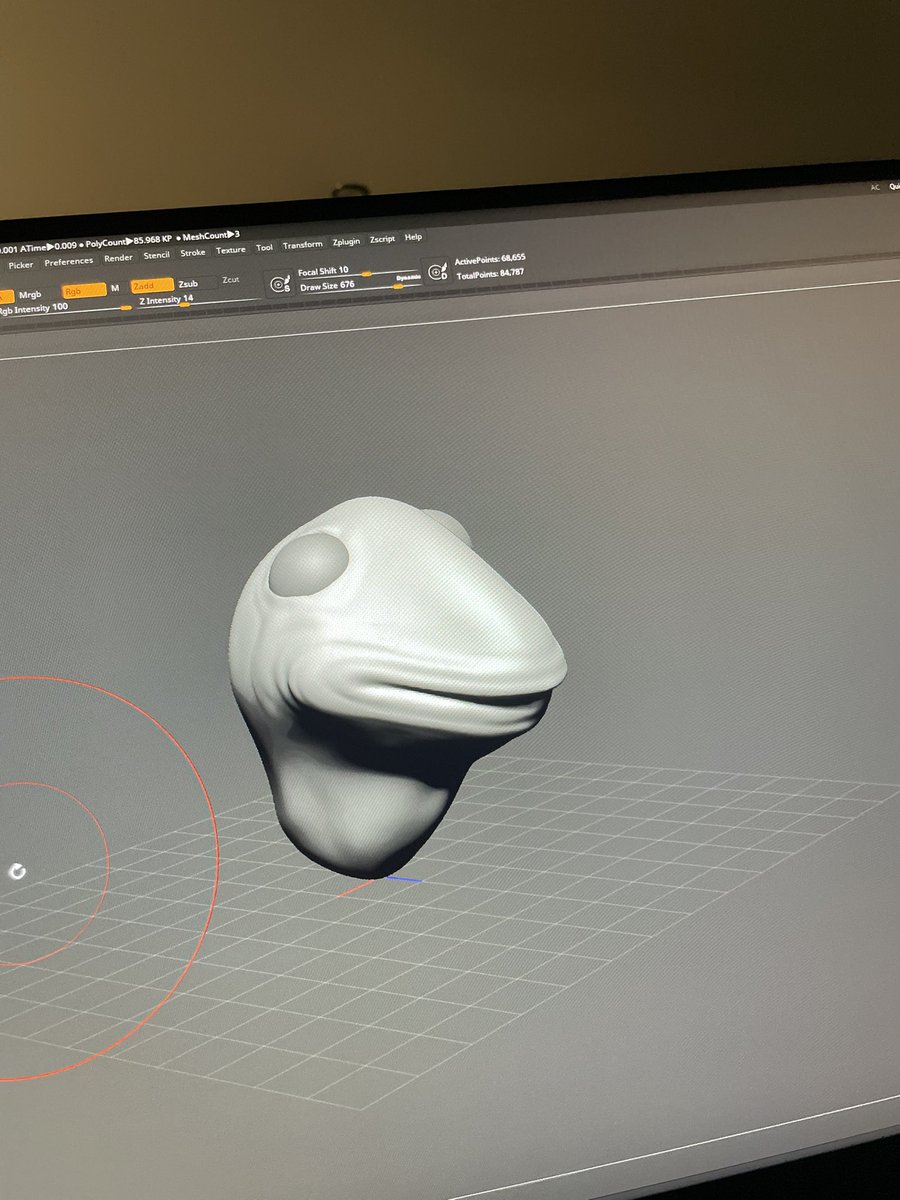This screenshot has width=900, height=1200.
Task: Open the Texture menu
Action: pyautogui.click(x=231, y=250)
